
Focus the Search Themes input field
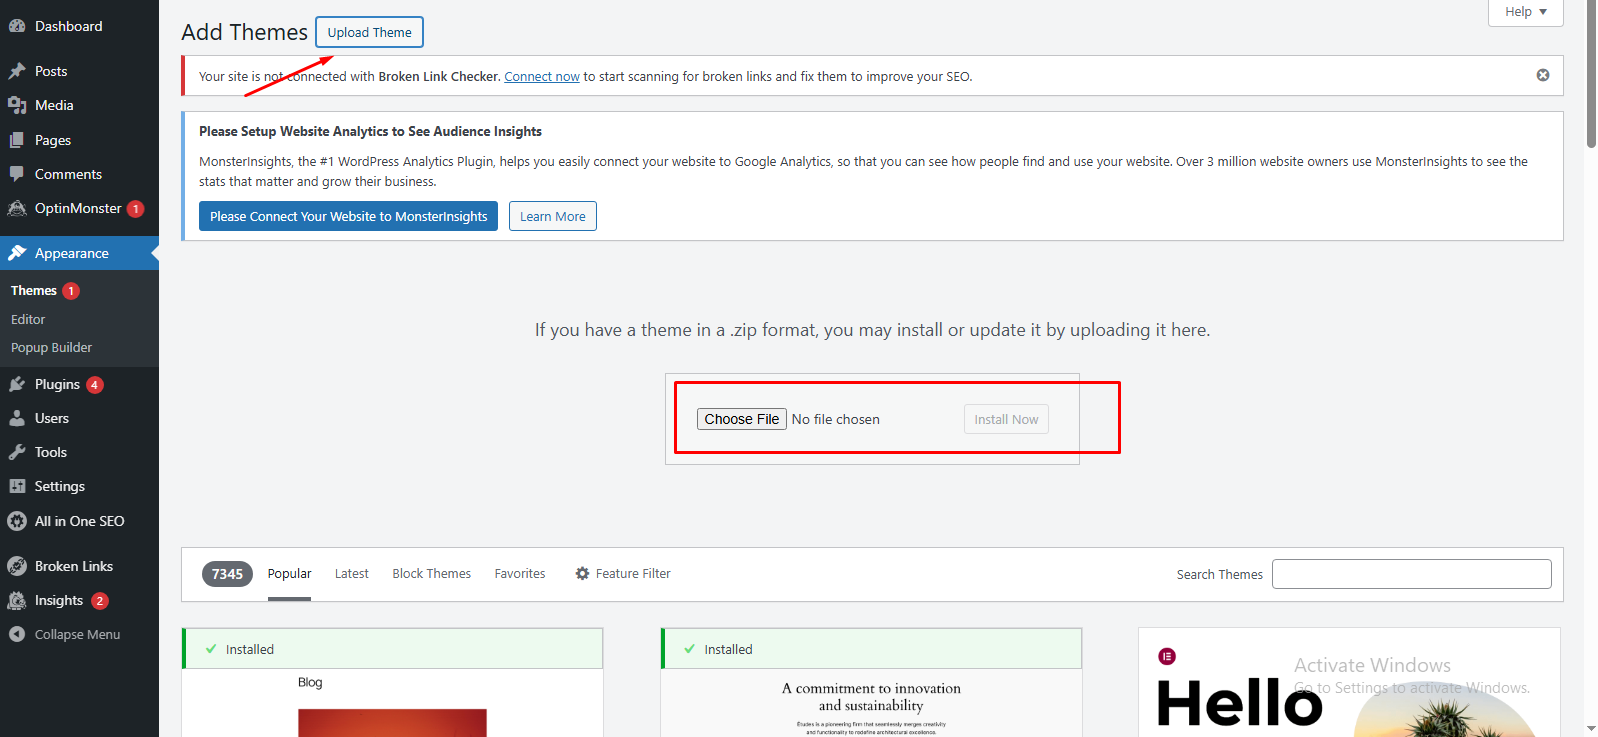point(1411,574)
